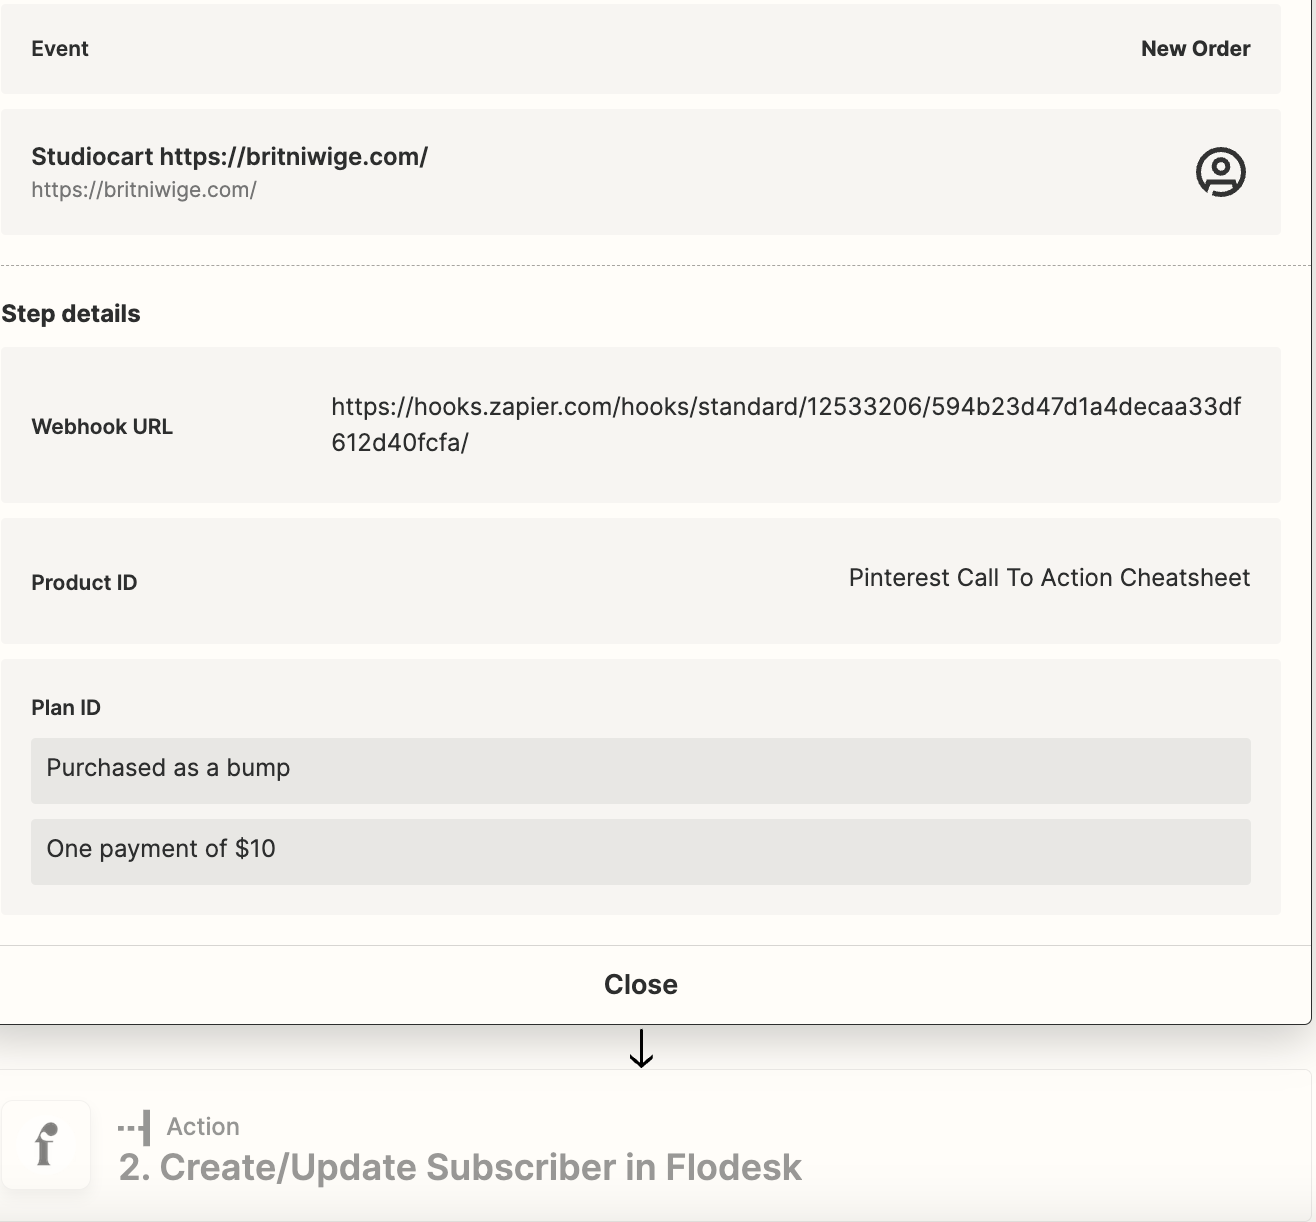Select the One payment of $10 plan
1316x1222 pixels.
click(640, 852)
